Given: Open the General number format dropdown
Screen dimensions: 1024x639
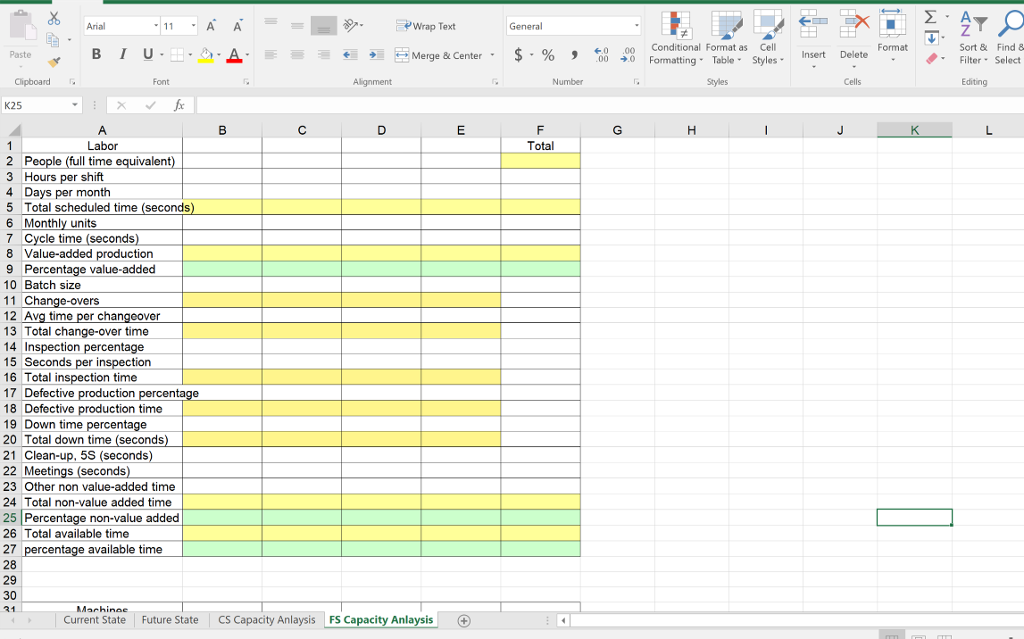Looking at the screenshot, I should pyautogui.click(x=636, y=26).
